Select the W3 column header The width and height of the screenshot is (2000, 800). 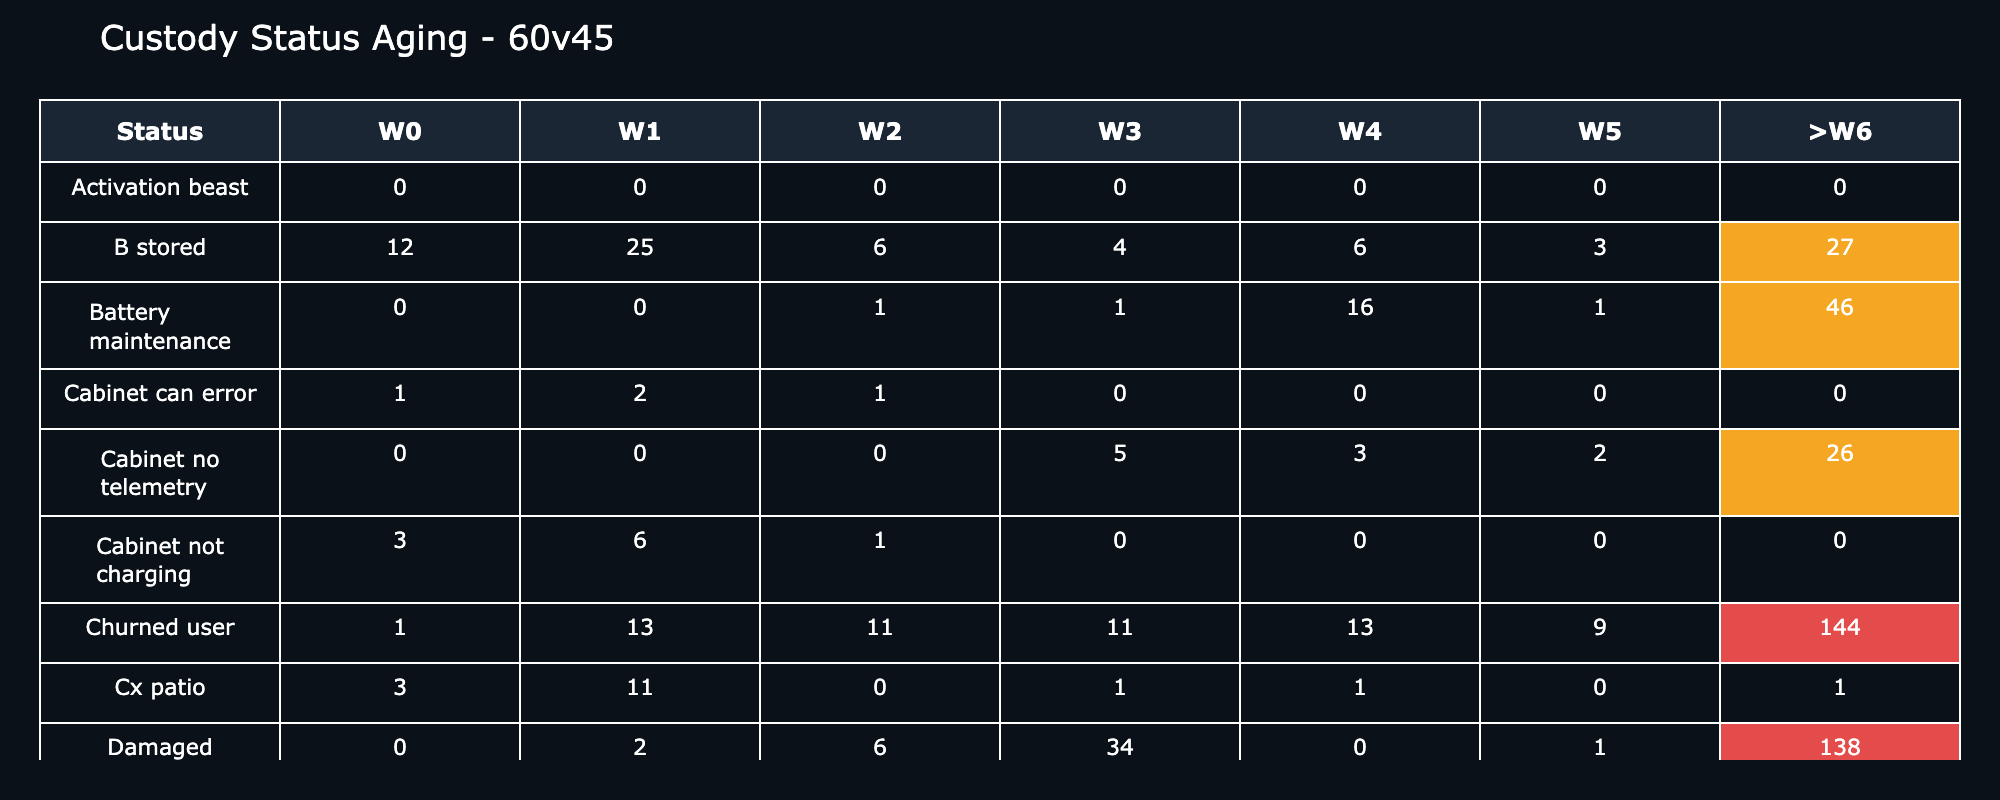pos(1120,131)
